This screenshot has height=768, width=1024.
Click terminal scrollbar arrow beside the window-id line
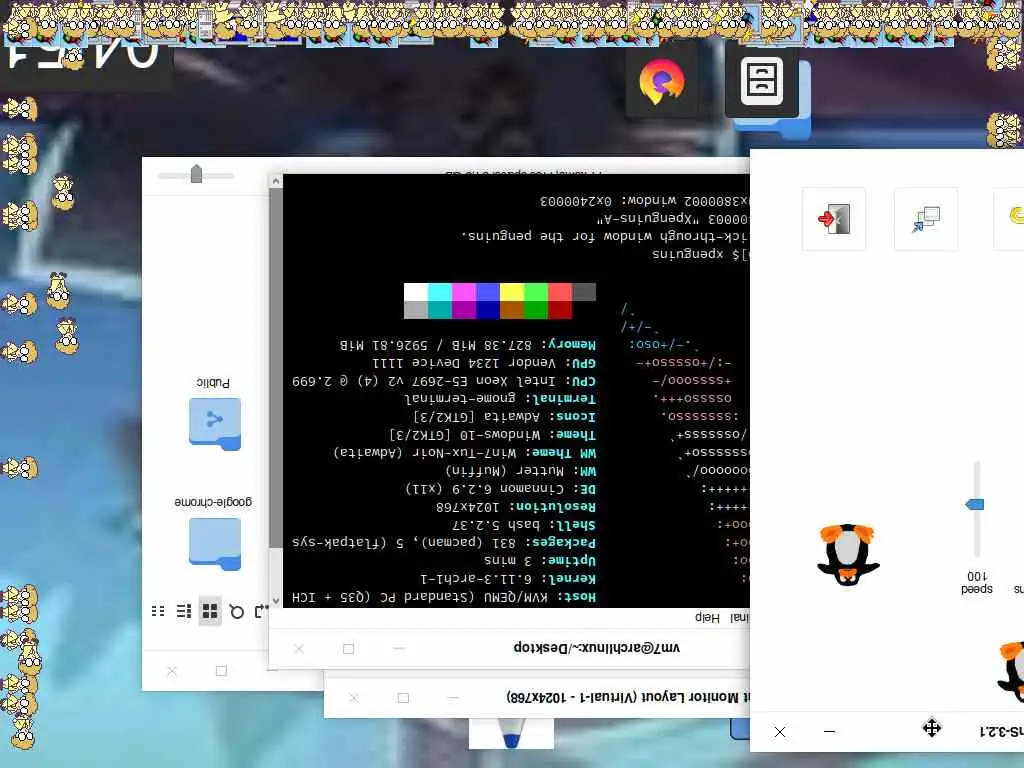276,181
